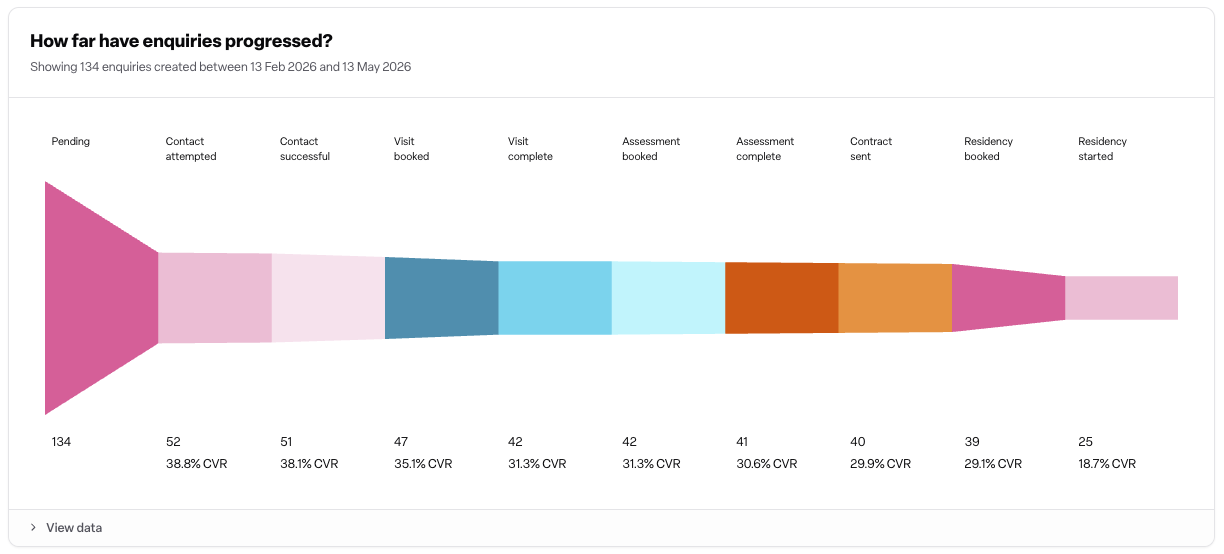The image size is (1224, 554).
Task: Click the light cyan Assessment booked segment
Action: coord(668,298)
